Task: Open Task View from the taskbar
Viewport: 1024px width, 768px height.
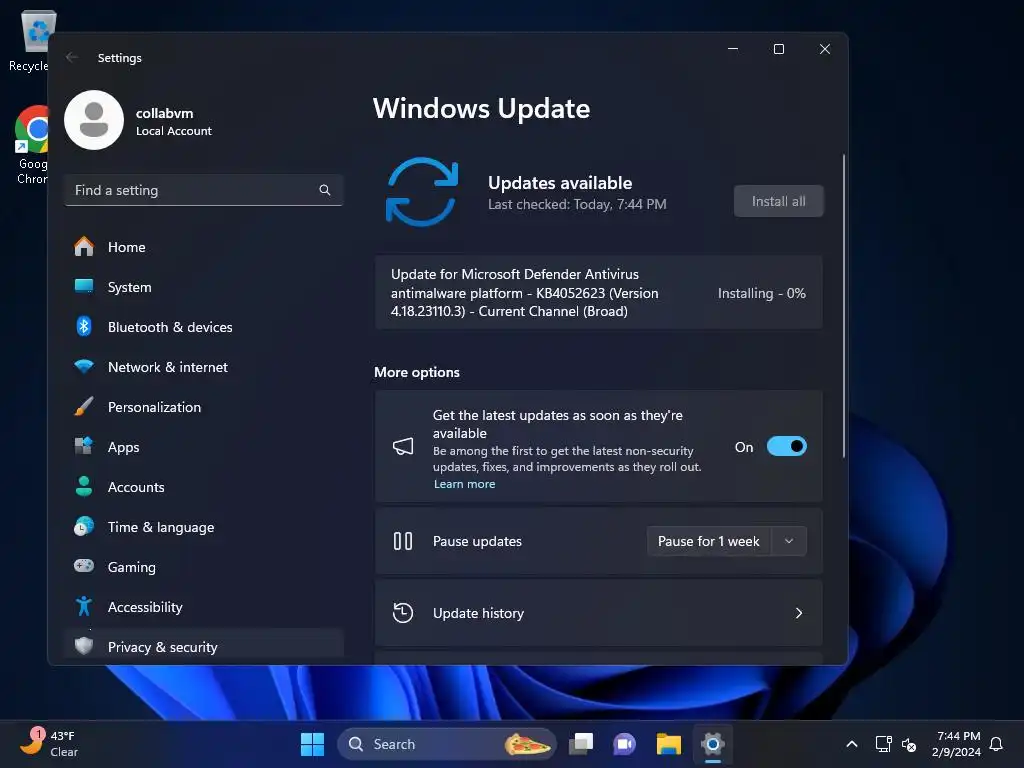Action: point(581,744)
